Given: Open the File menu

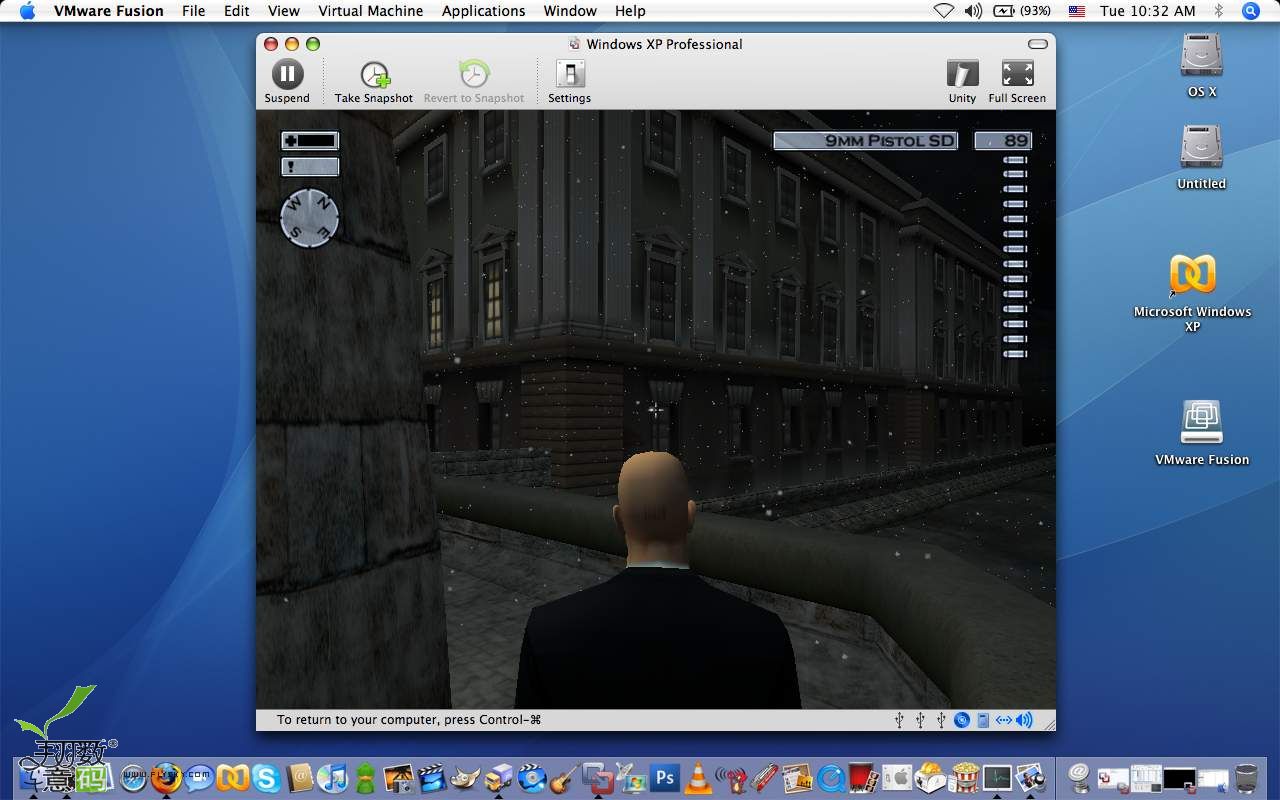Looking at the screenshot, I should coord(193,11).
